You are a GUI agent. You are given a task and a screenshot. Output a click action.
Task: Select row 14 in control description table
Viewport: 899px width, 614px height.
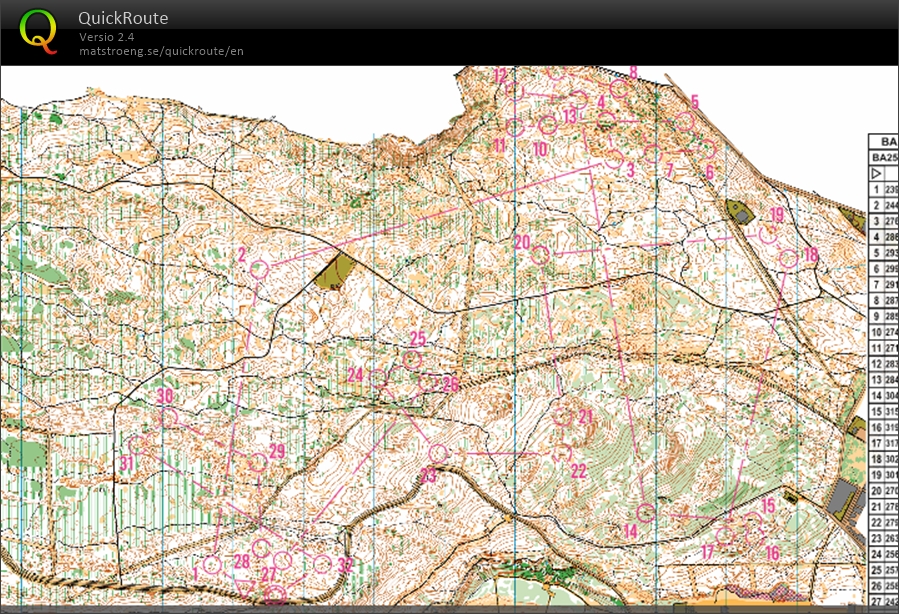(882, 395)
